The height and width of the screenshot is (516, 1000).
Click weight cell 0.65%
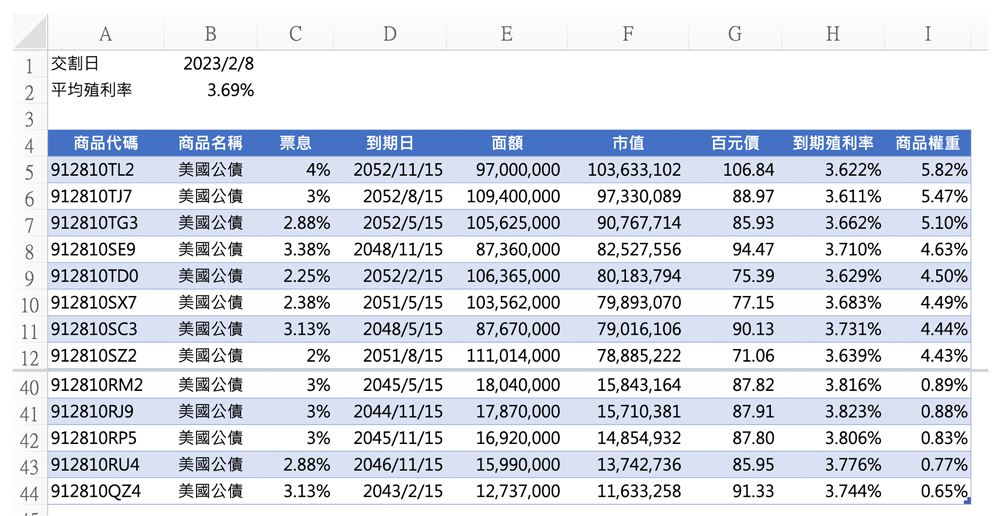928,491
